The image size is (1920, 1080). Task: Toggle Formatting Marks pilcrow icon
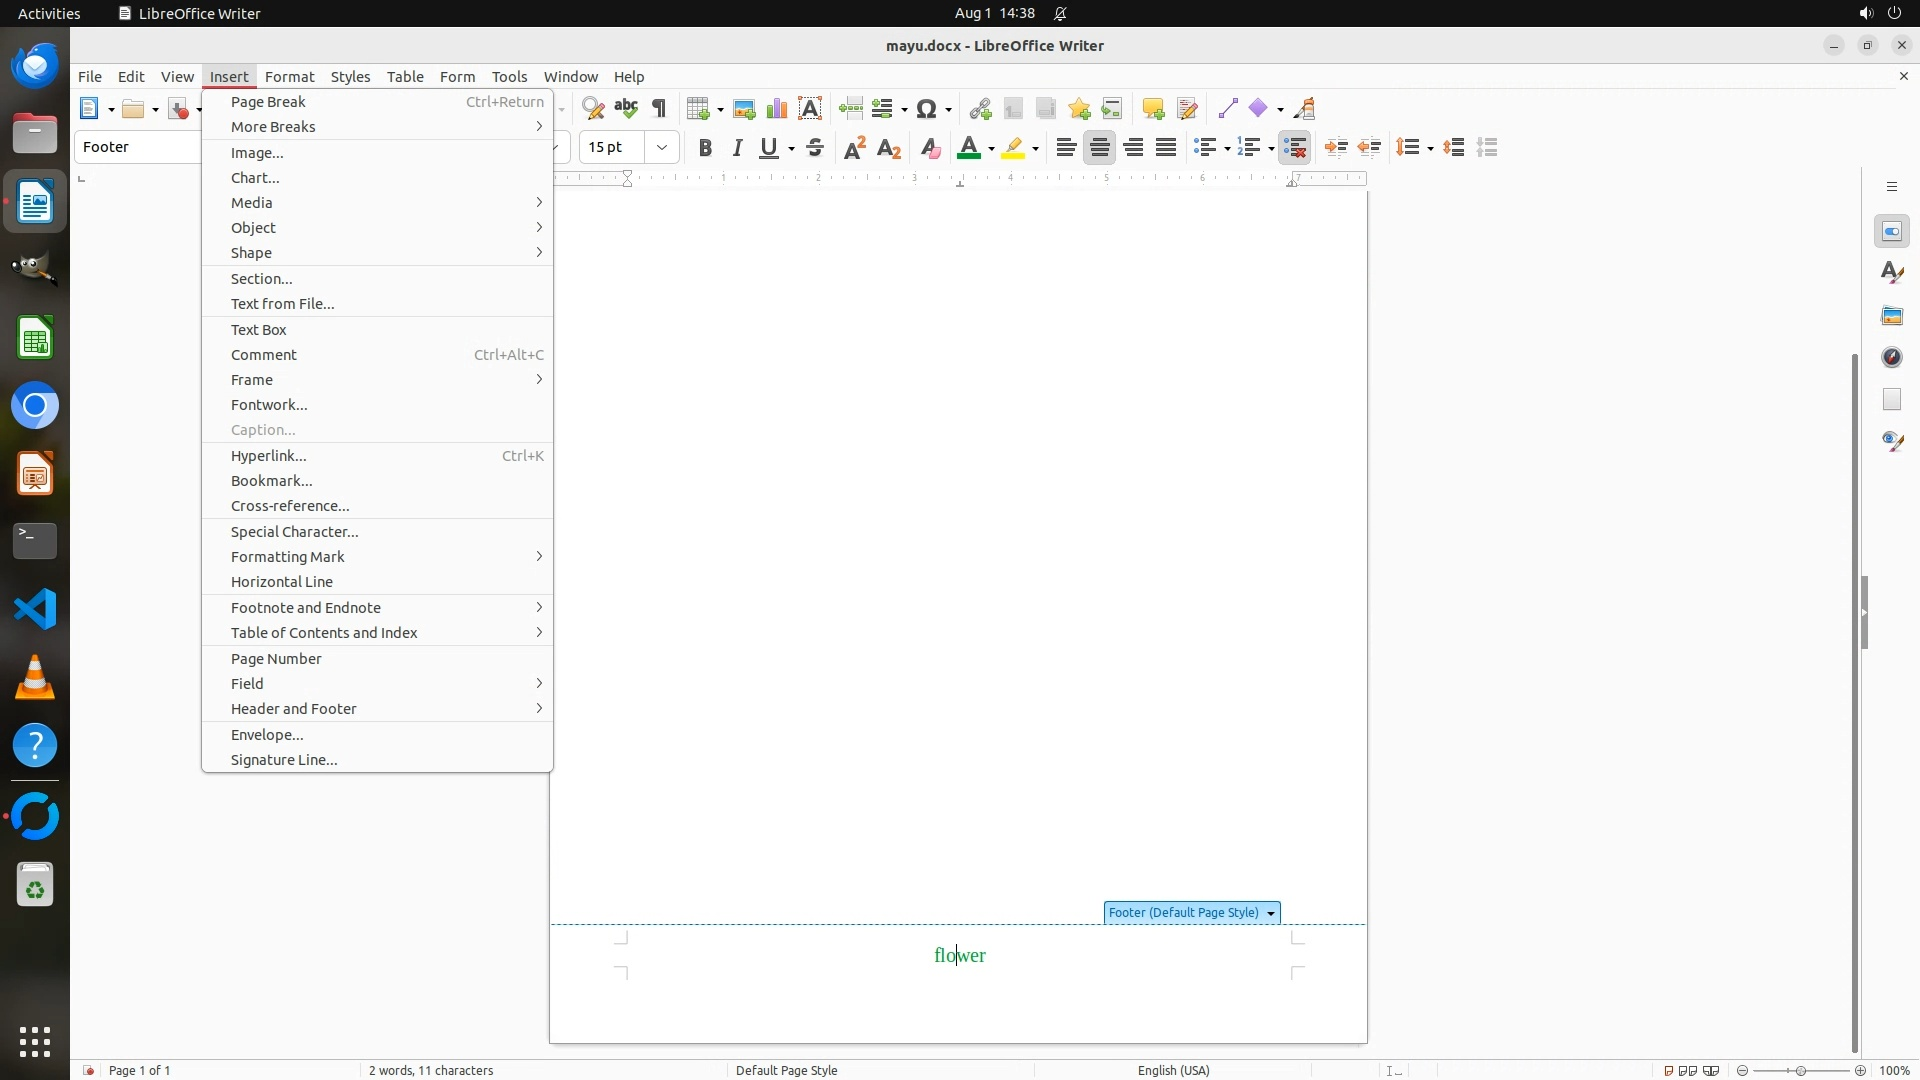click(x=659, y=109)
